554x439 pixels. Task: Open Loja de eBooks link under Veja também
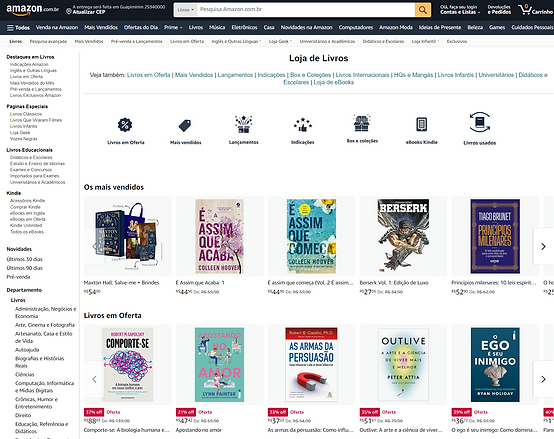point(334,82)
